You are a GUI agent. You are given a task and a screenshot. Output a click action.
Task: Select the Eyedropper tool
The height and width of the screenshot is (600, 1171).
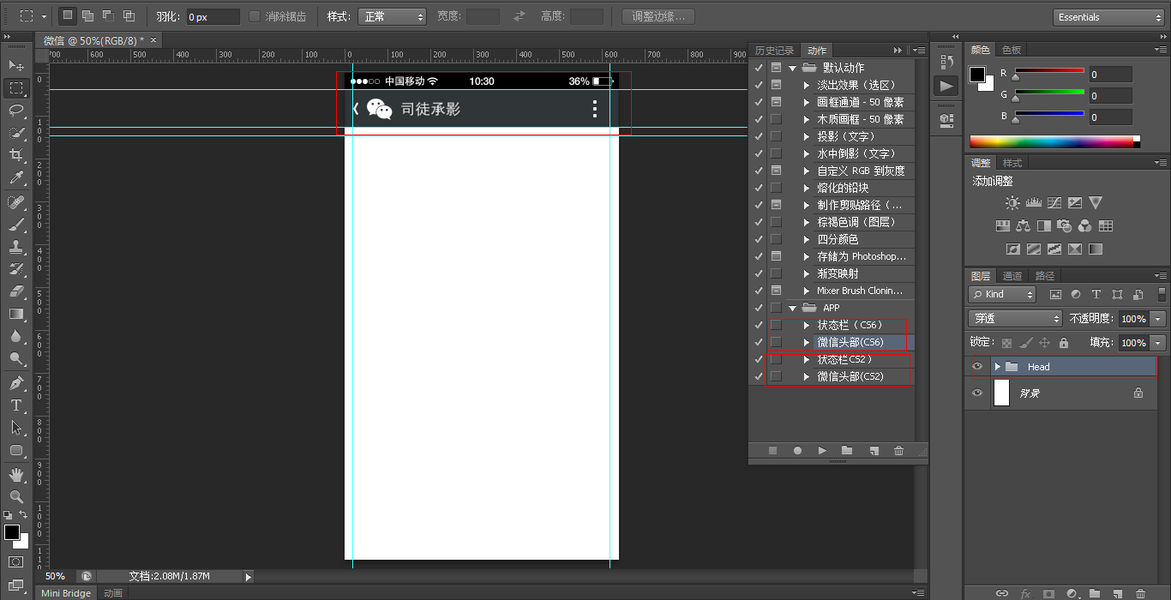16,177
